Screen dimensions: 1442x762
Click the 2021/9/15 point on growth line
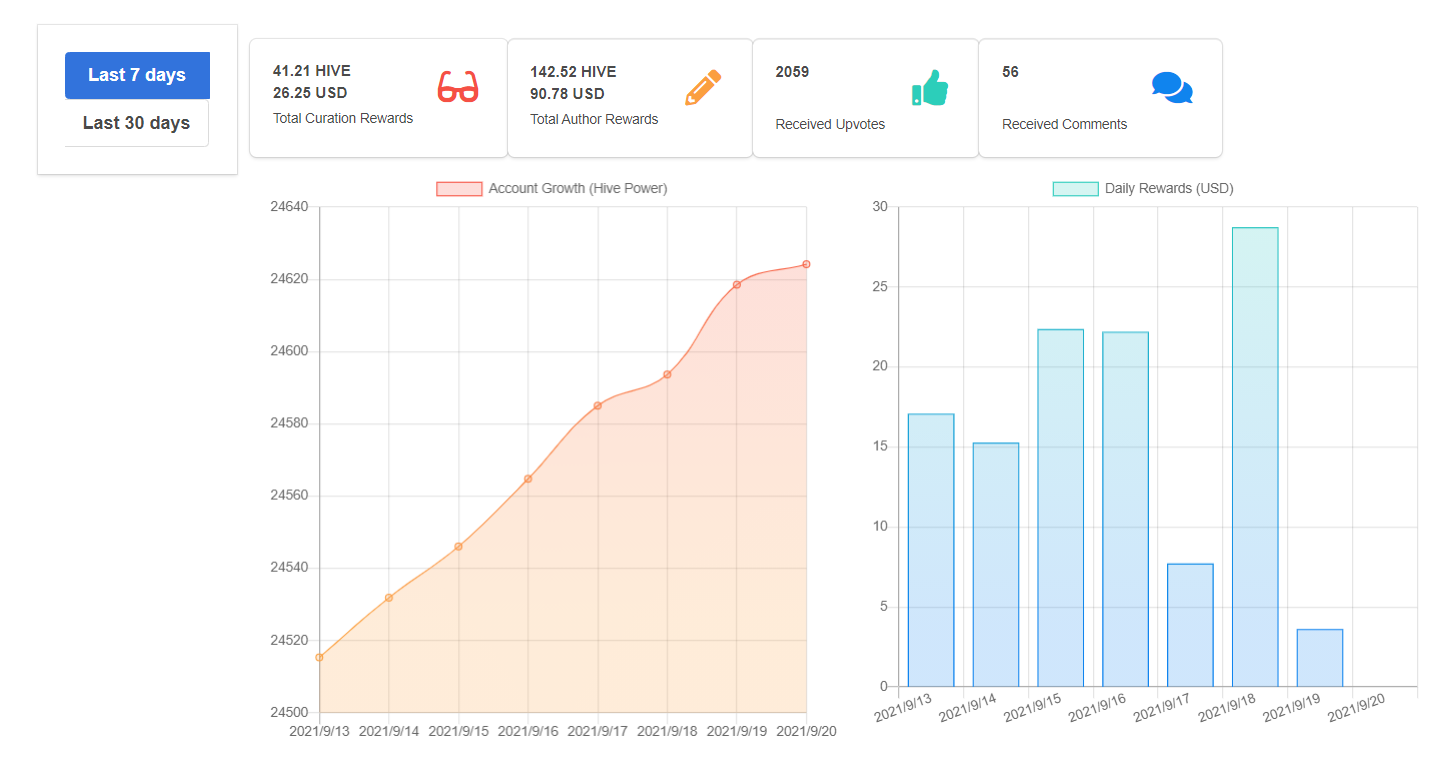pyautogui.click(x=458, y=546)
